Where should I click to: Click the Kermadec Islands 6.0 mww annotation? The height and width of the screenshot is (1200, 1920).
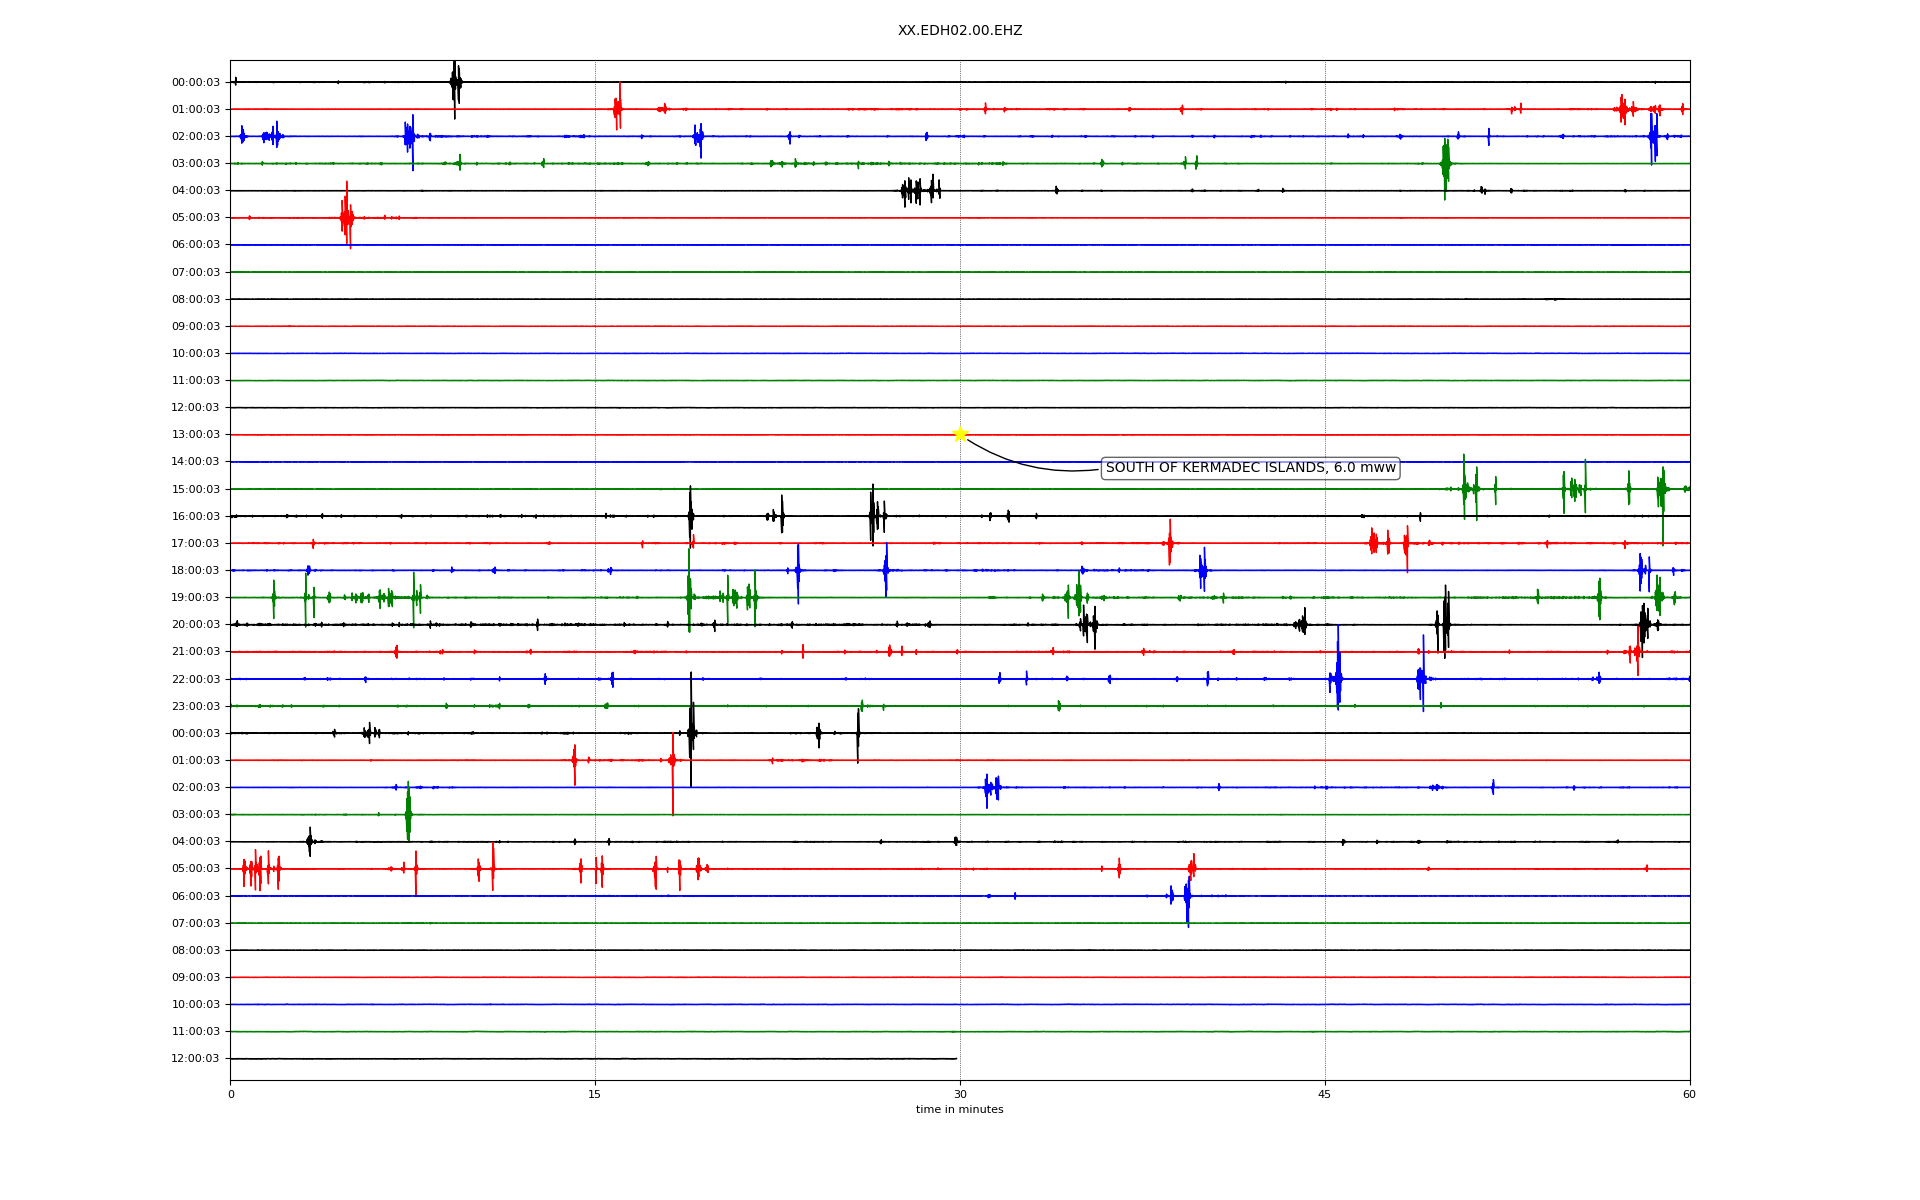pos(1250,468)
